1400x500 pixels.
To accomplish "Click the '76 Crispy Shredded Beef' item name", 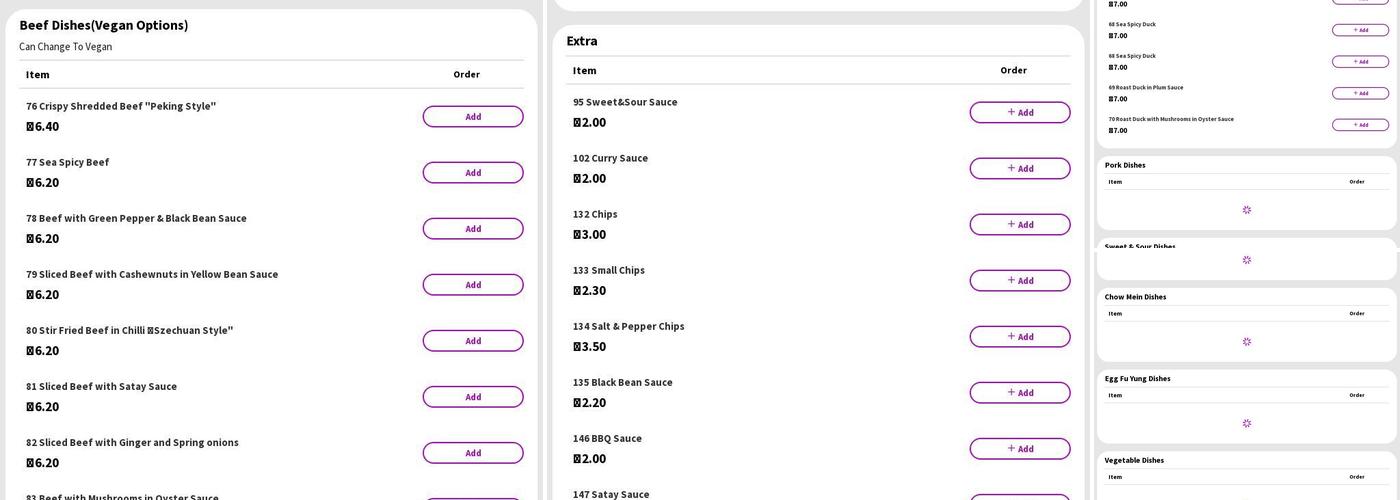I will [121, 106].
